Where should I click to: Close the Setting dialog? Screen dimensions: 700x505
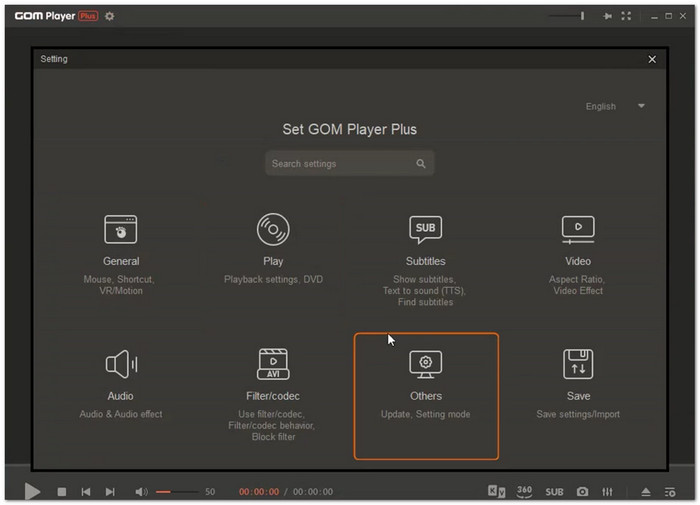pos(652,59)
